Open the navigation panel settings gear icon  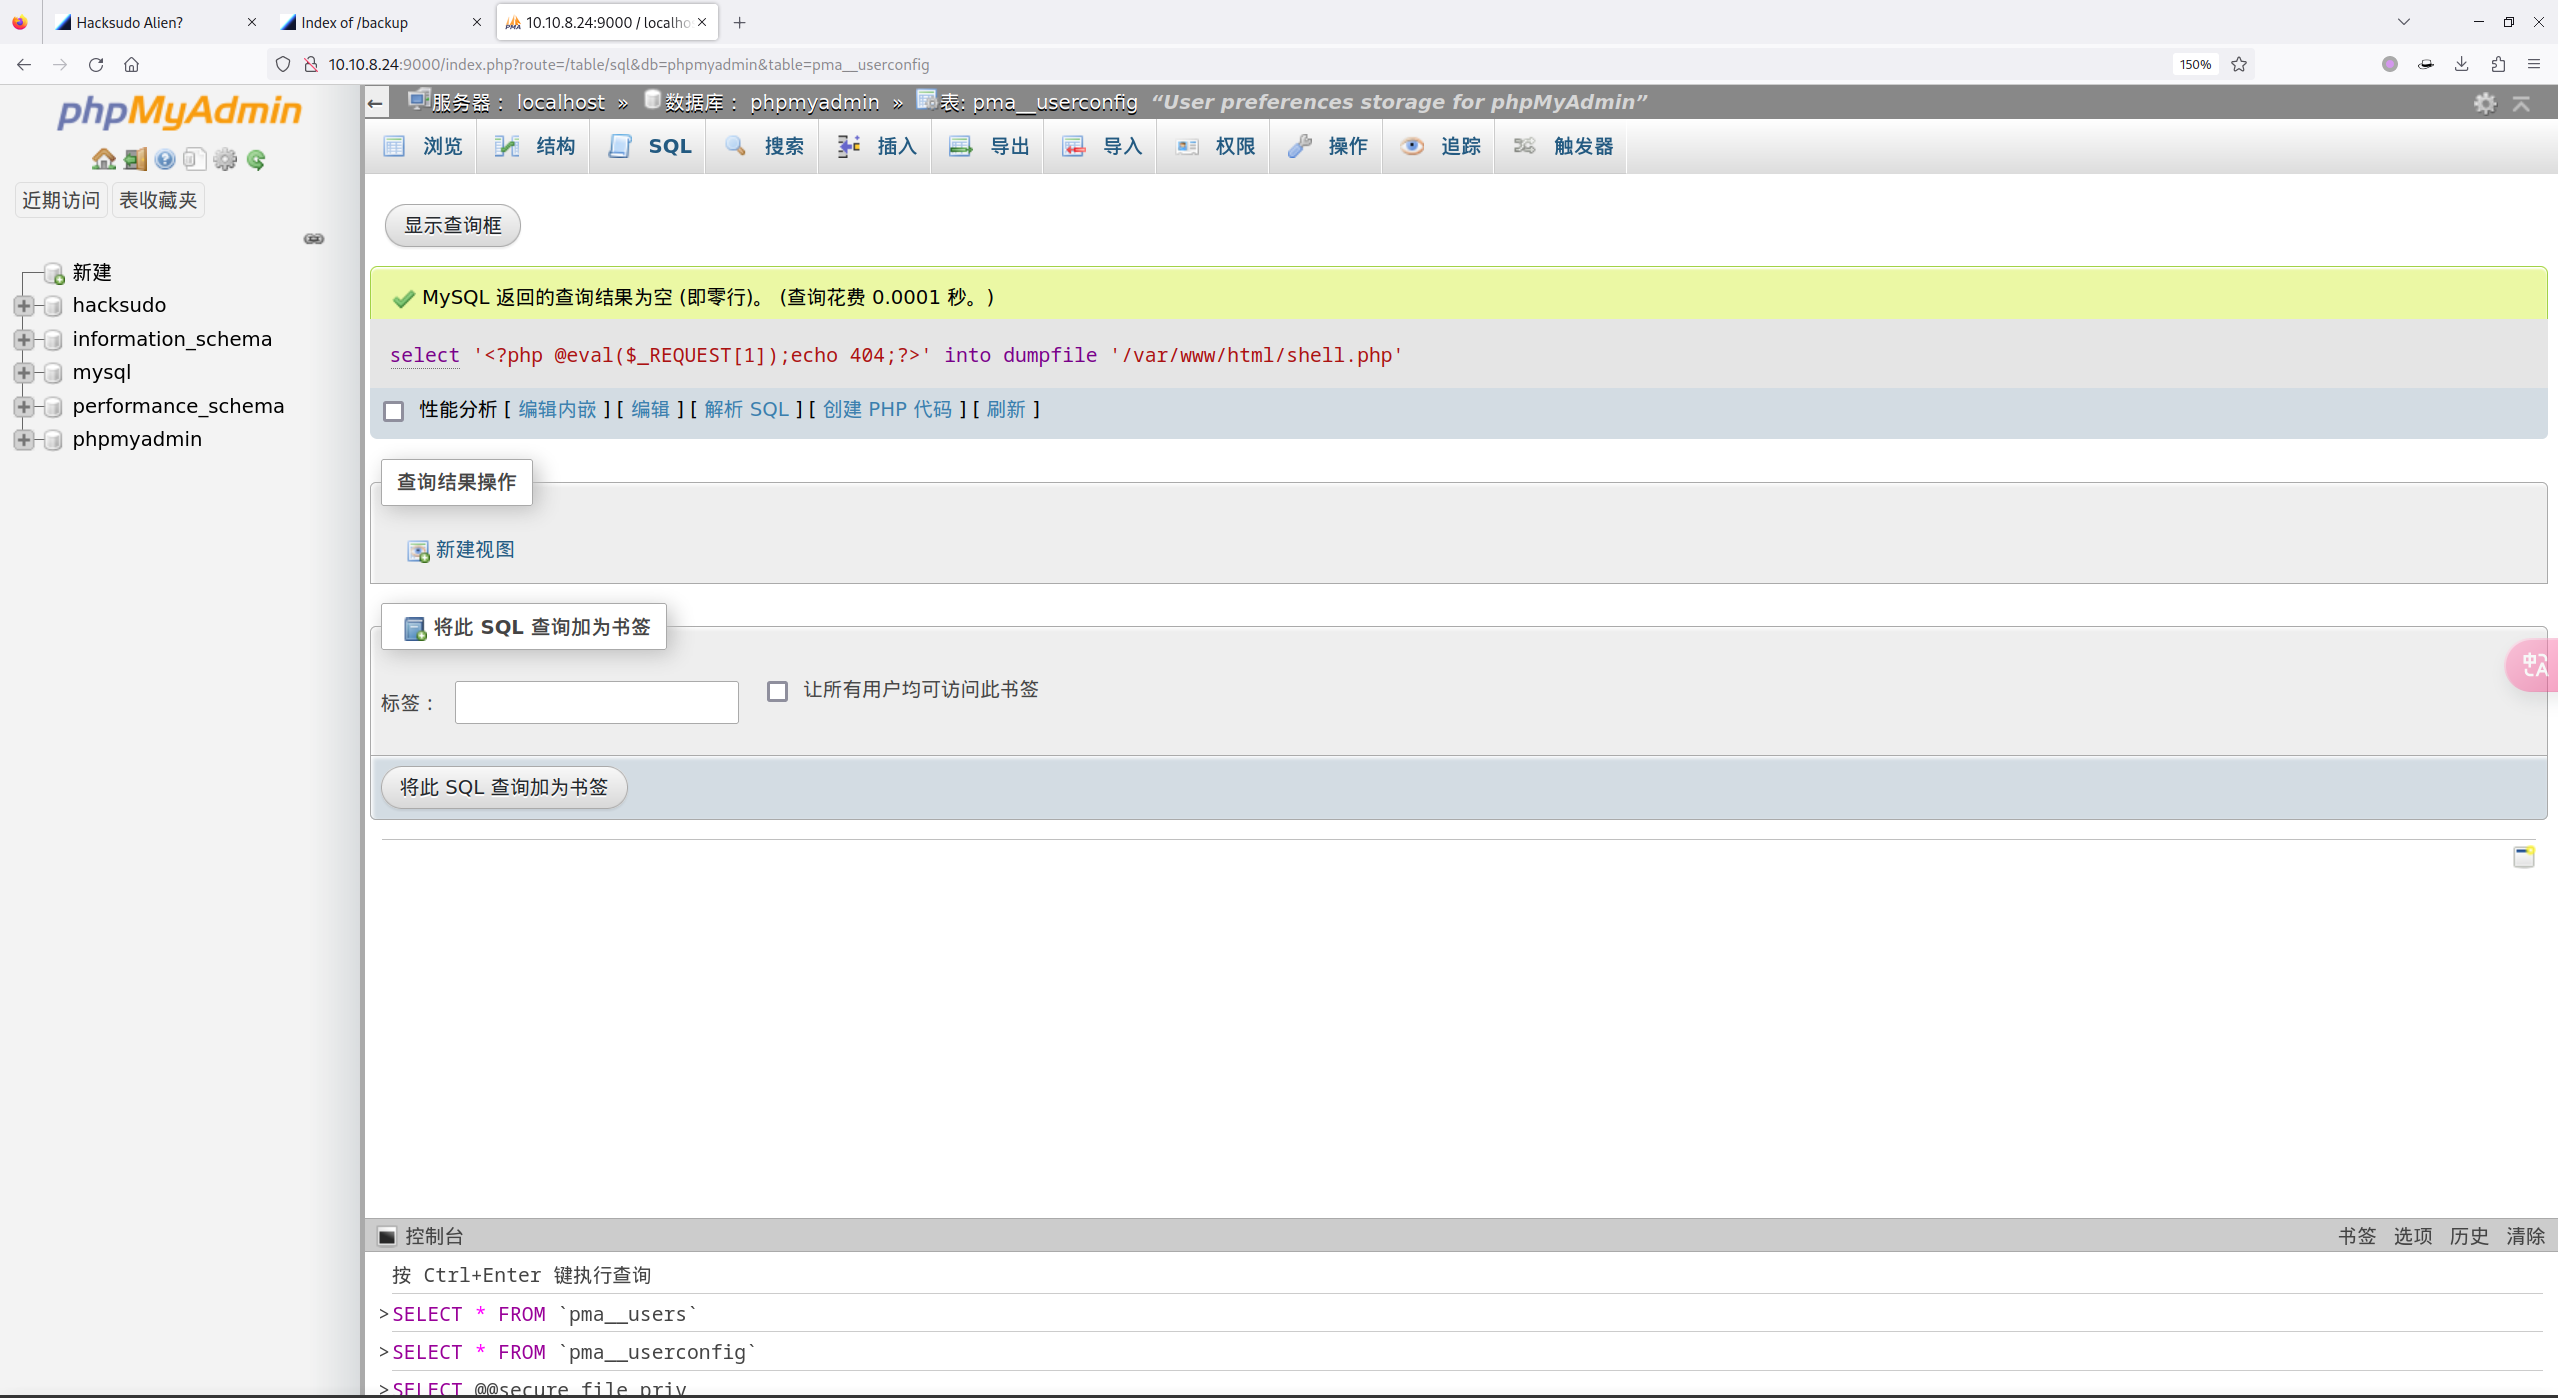(x=226, y=159)
